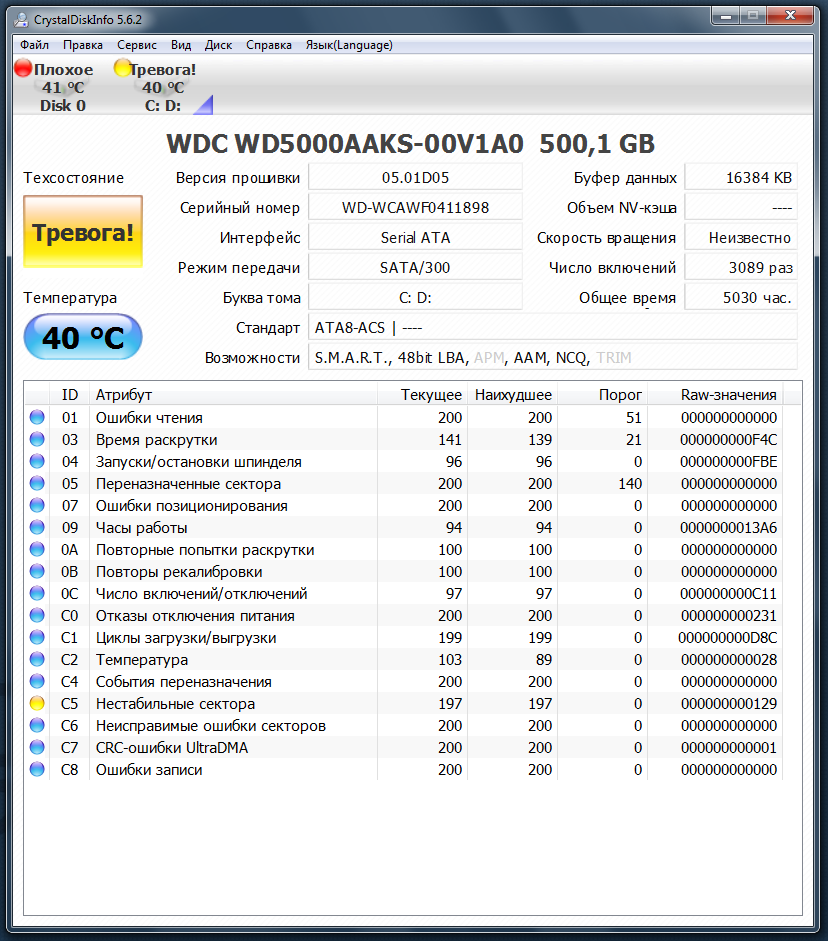Select Disk 0 with red Плохое status
The width and height of the screenshot is (828, 941).
tap(55, 87)
